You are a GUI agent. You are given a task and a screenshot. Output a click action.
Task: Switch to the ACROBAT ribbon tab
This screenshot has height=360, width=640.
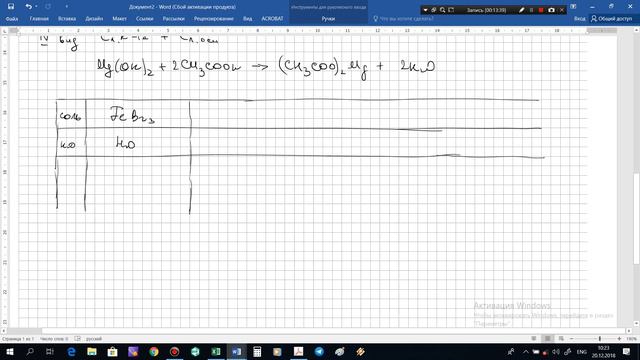tap(272, 18)
